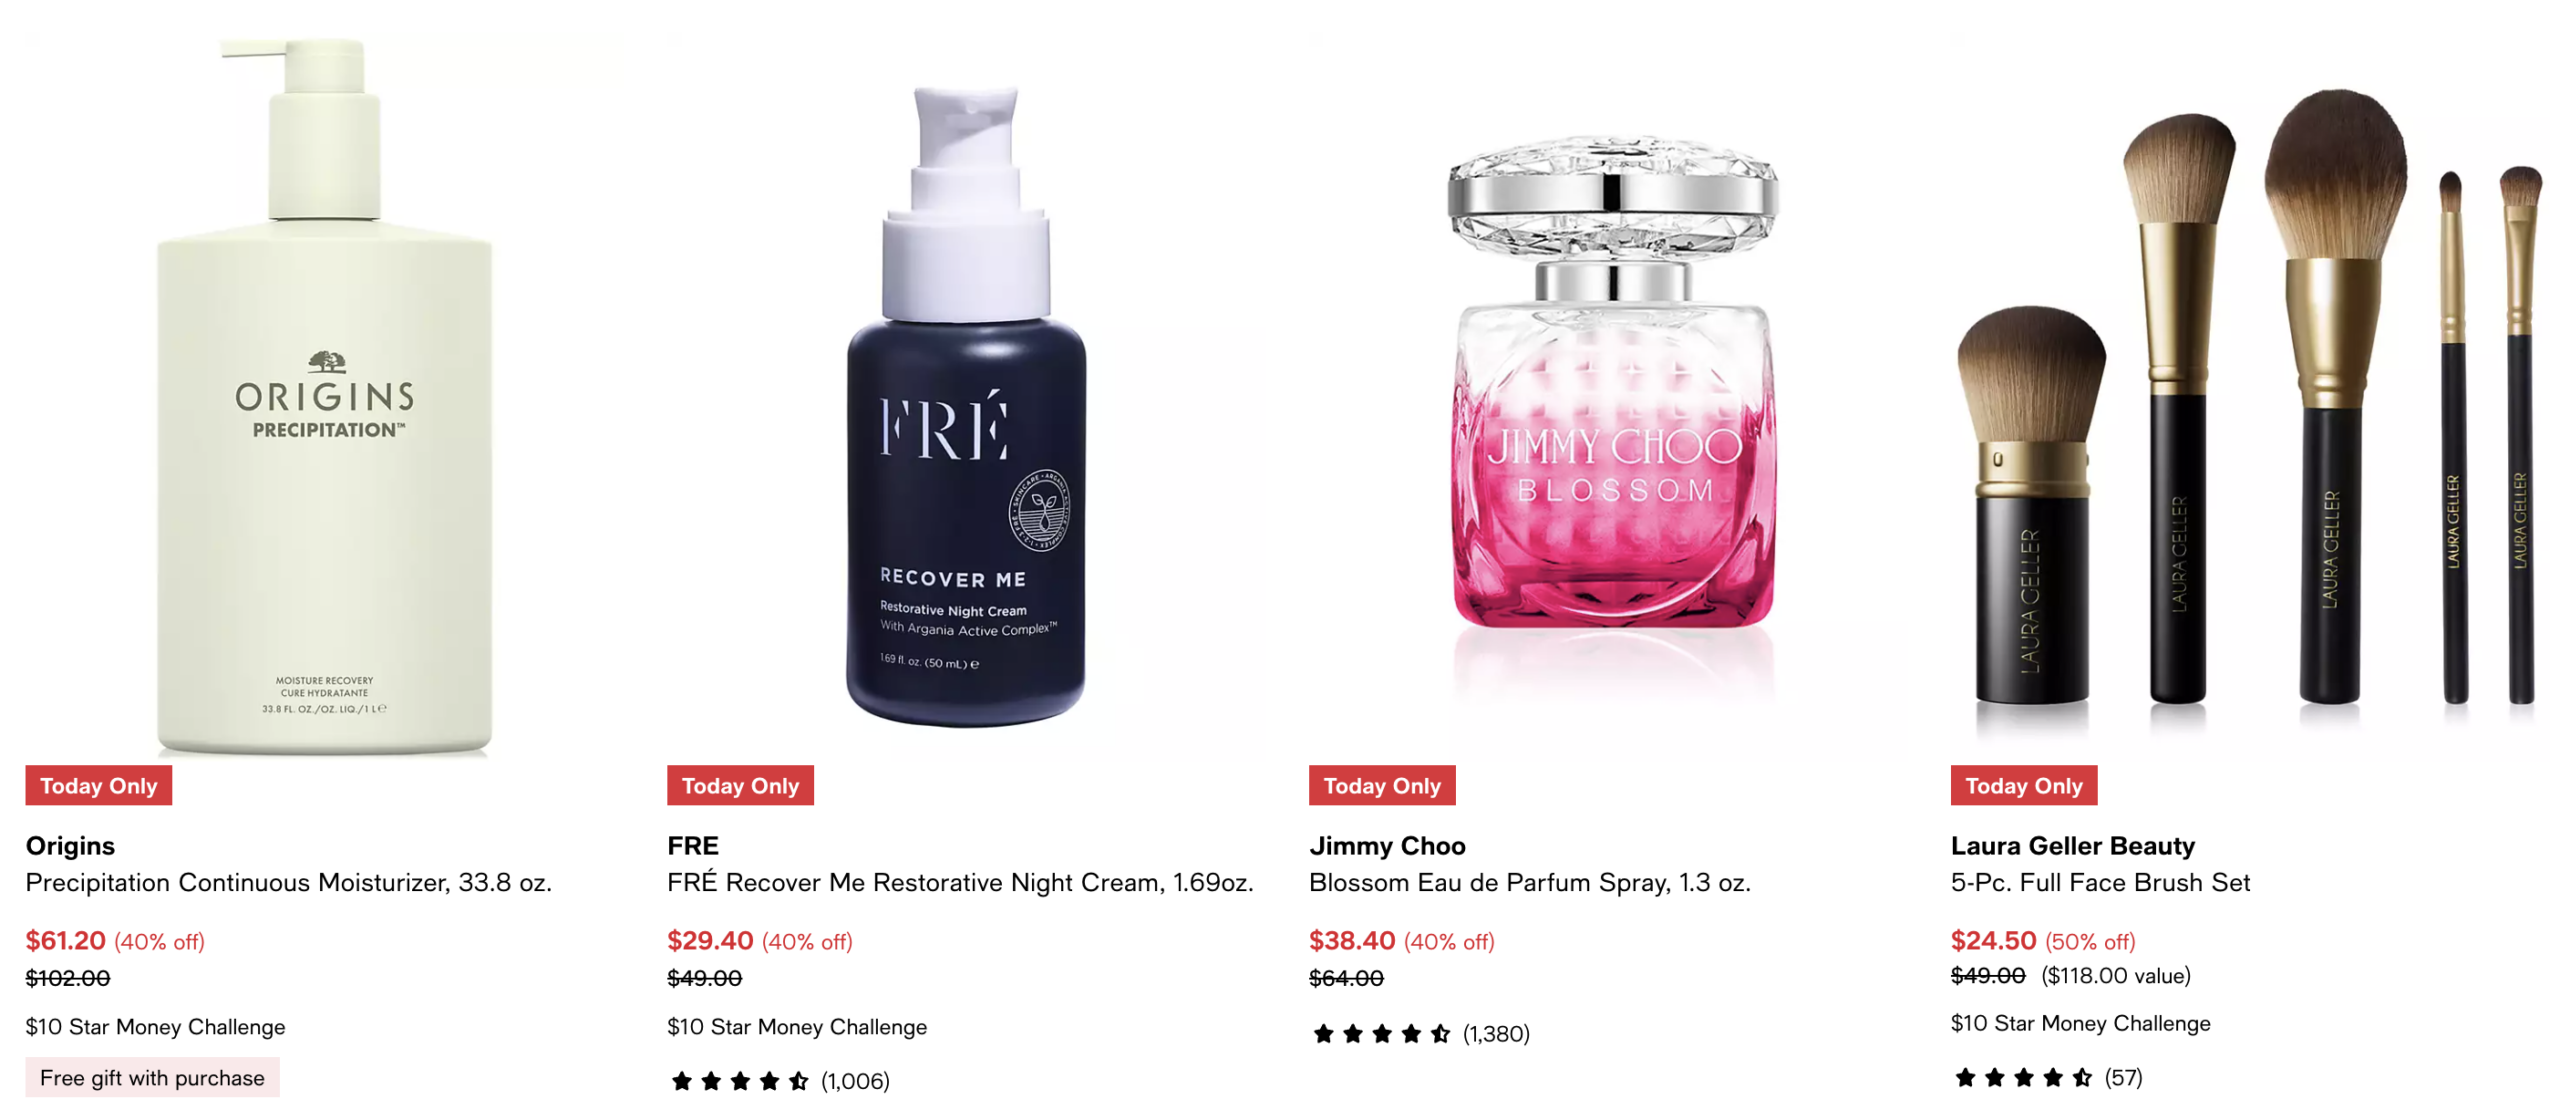Click the $10 Star Money Challenge under Laura Geller

click(2080, 1023)
